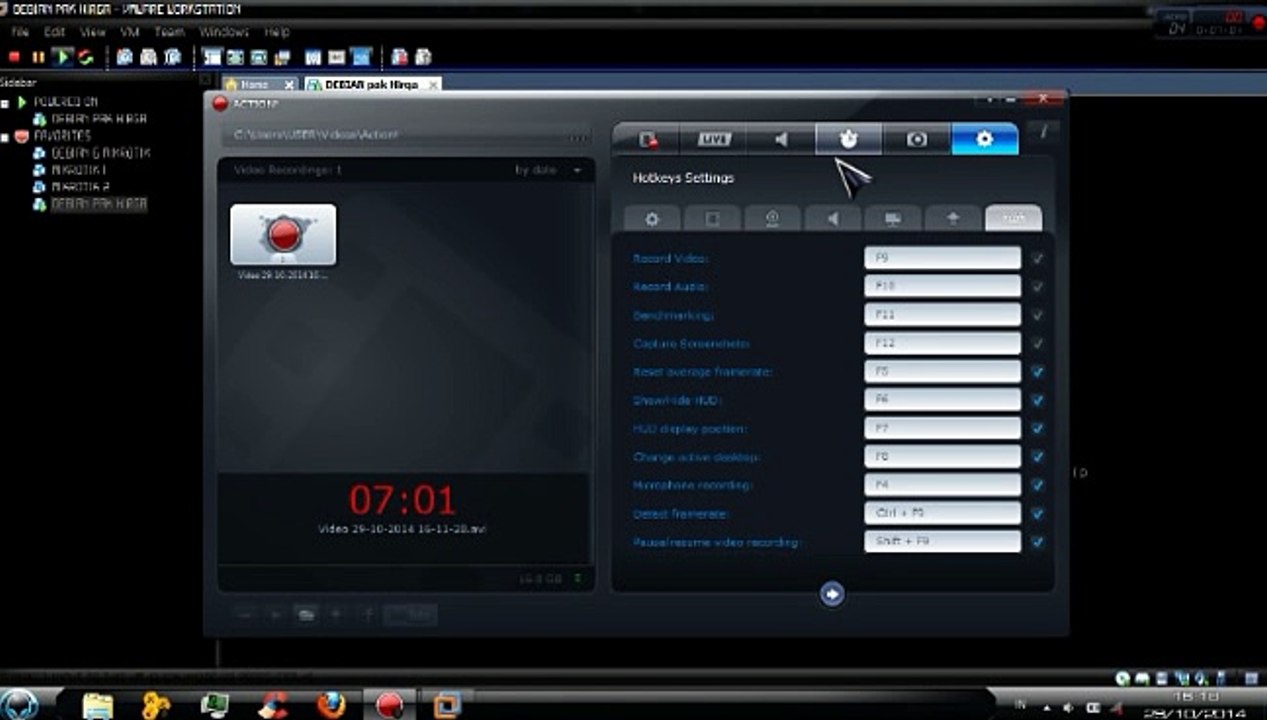Disable the Show/Hide HUD hotkey checkbox
Image resolution: width=1267 pixels, height=720 pixels.
(x=1038, y=399)
